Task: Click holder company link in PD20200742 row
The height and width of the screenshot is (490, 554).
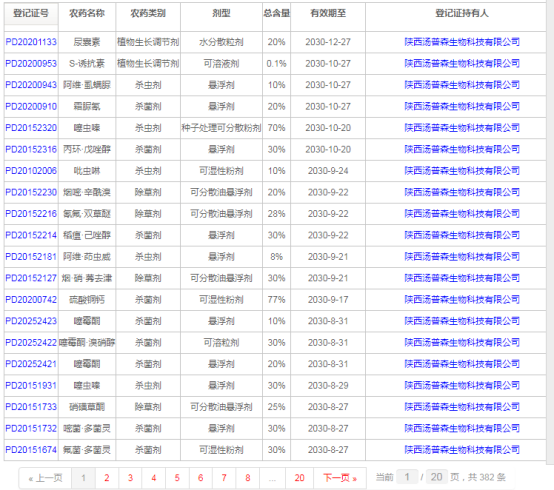Action: click(462, 300)
